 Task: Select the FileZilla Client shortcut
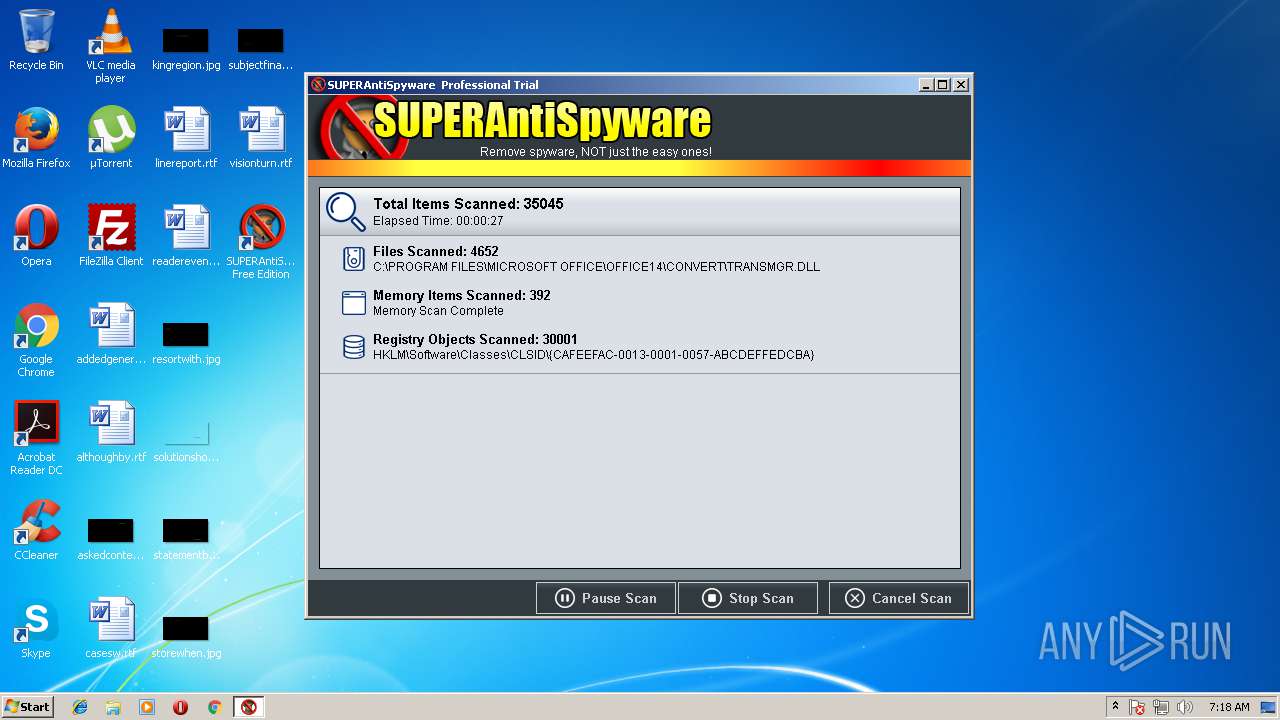(x=110, y=236)
